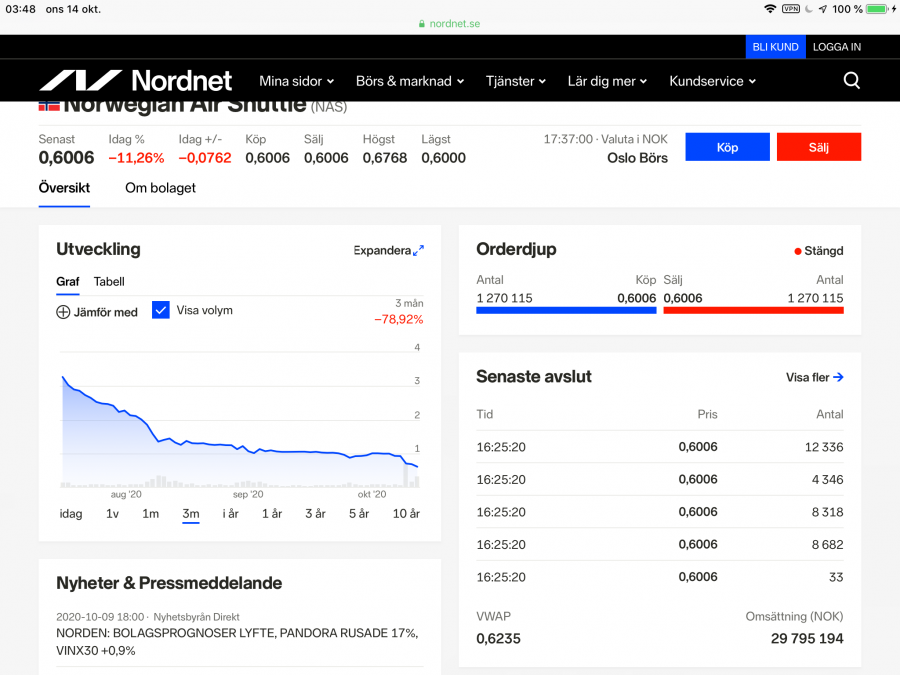Click the trade row with Antal 8 318

coord(660,512)
